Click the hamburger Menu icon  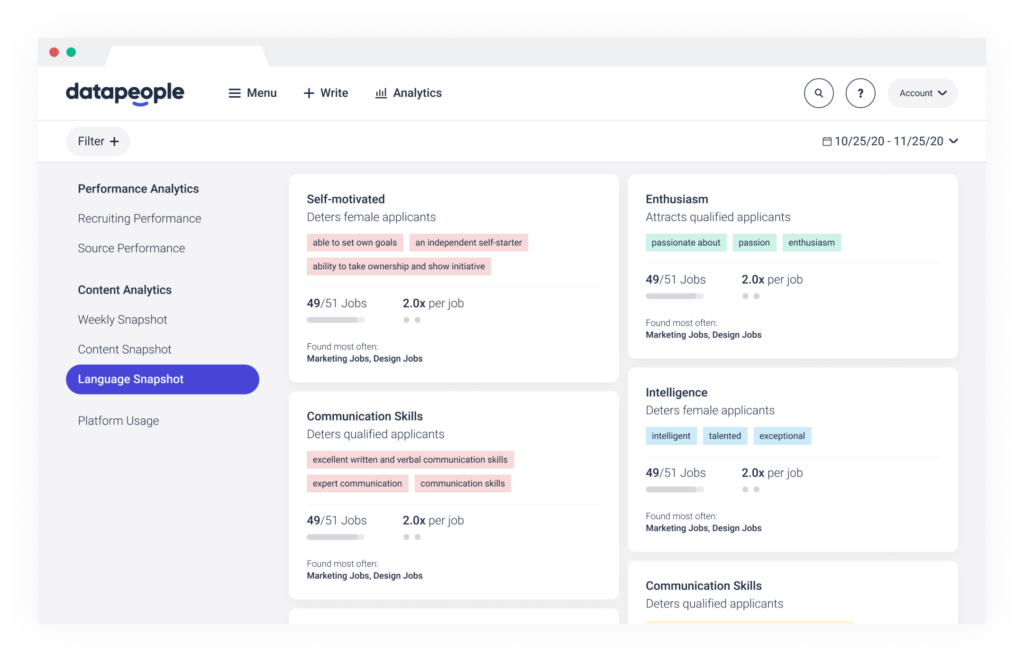(x=234, y=93)
